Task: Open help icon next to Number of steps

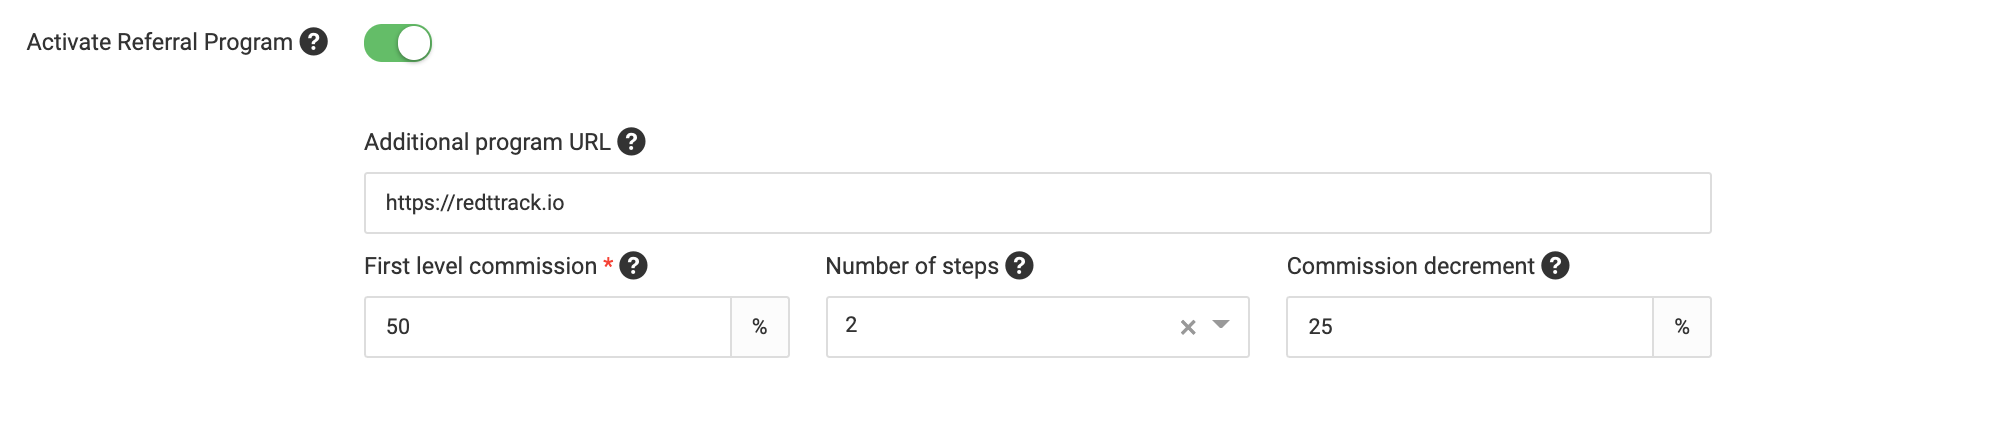Action: [x=1019, y=266]
